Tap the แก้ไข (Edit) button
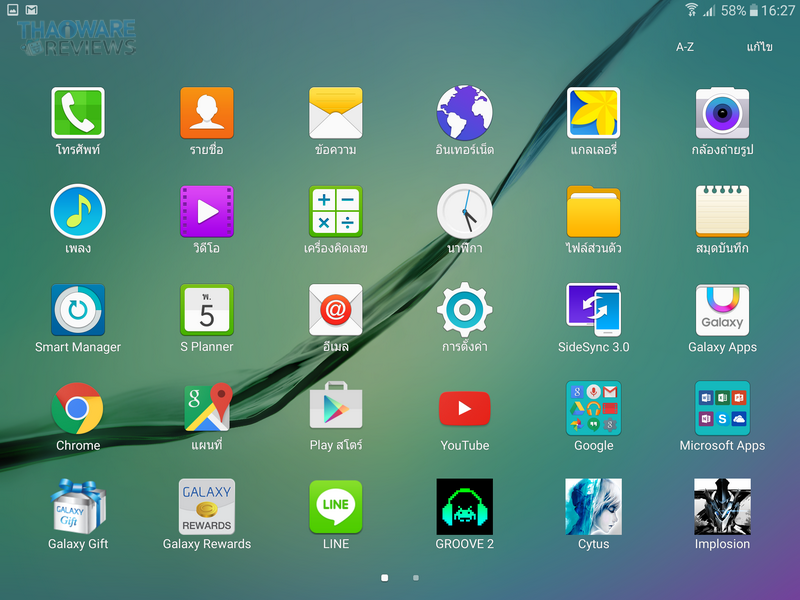 click(x=759, y=47)
